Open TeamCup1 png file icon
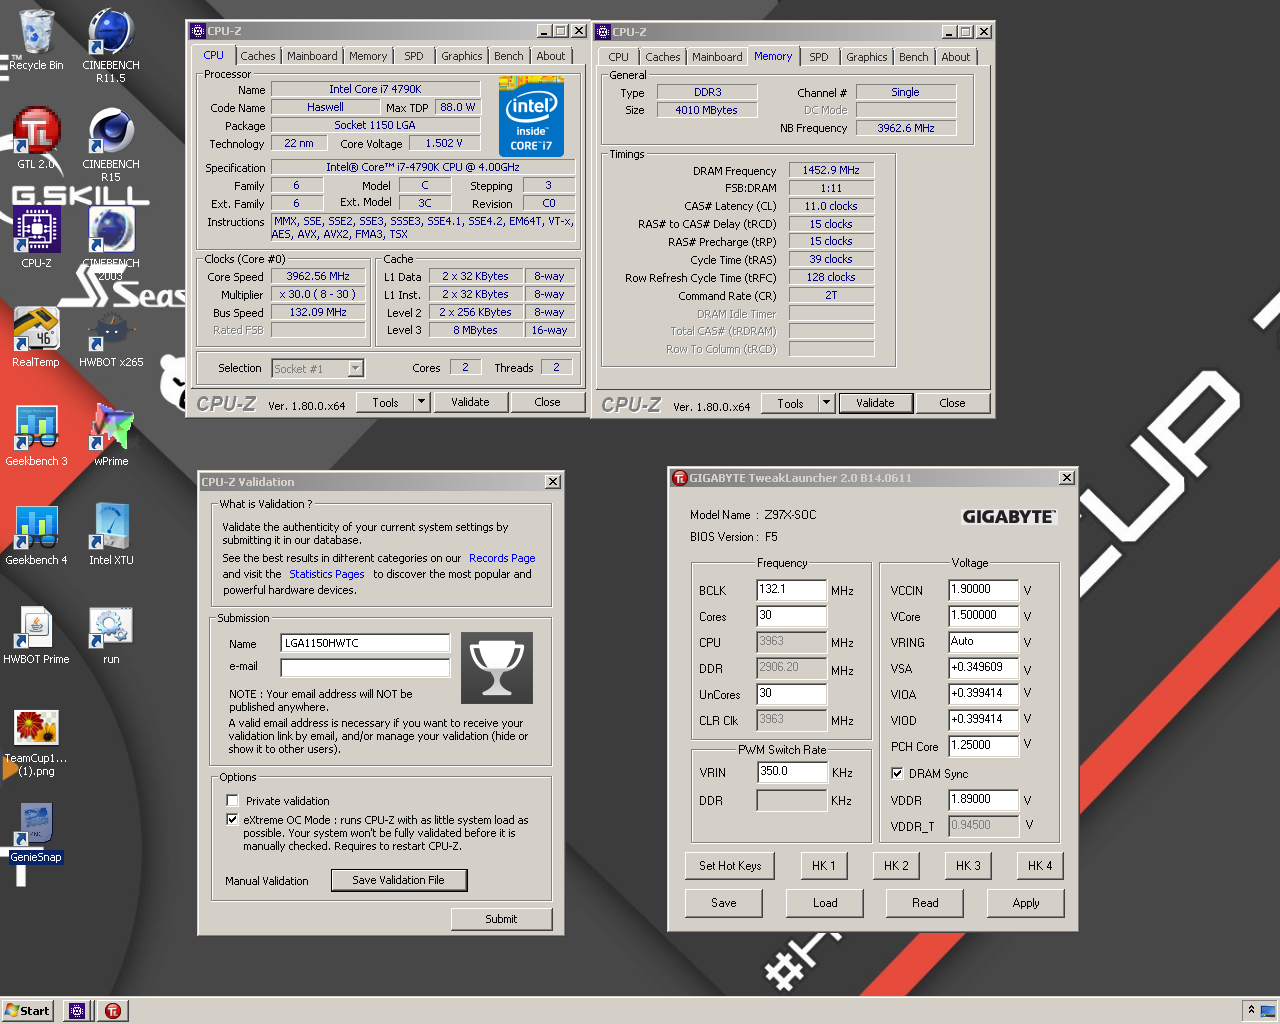Screen dimensions: 1280x1024 click(36, 741)
